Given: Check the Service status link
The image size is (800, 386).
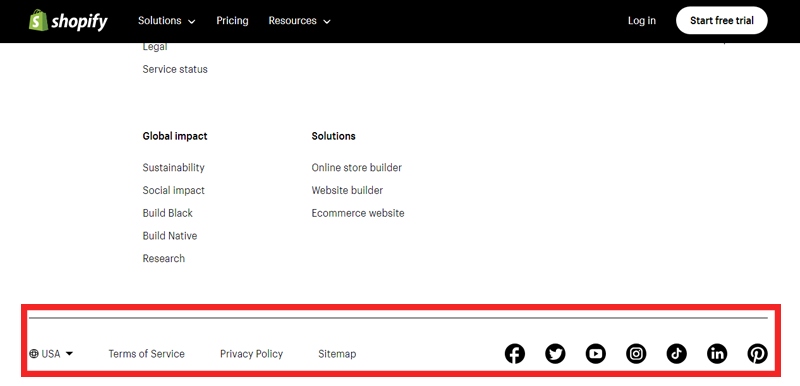Looking at the screenshot, I should (x=175, y=69).
